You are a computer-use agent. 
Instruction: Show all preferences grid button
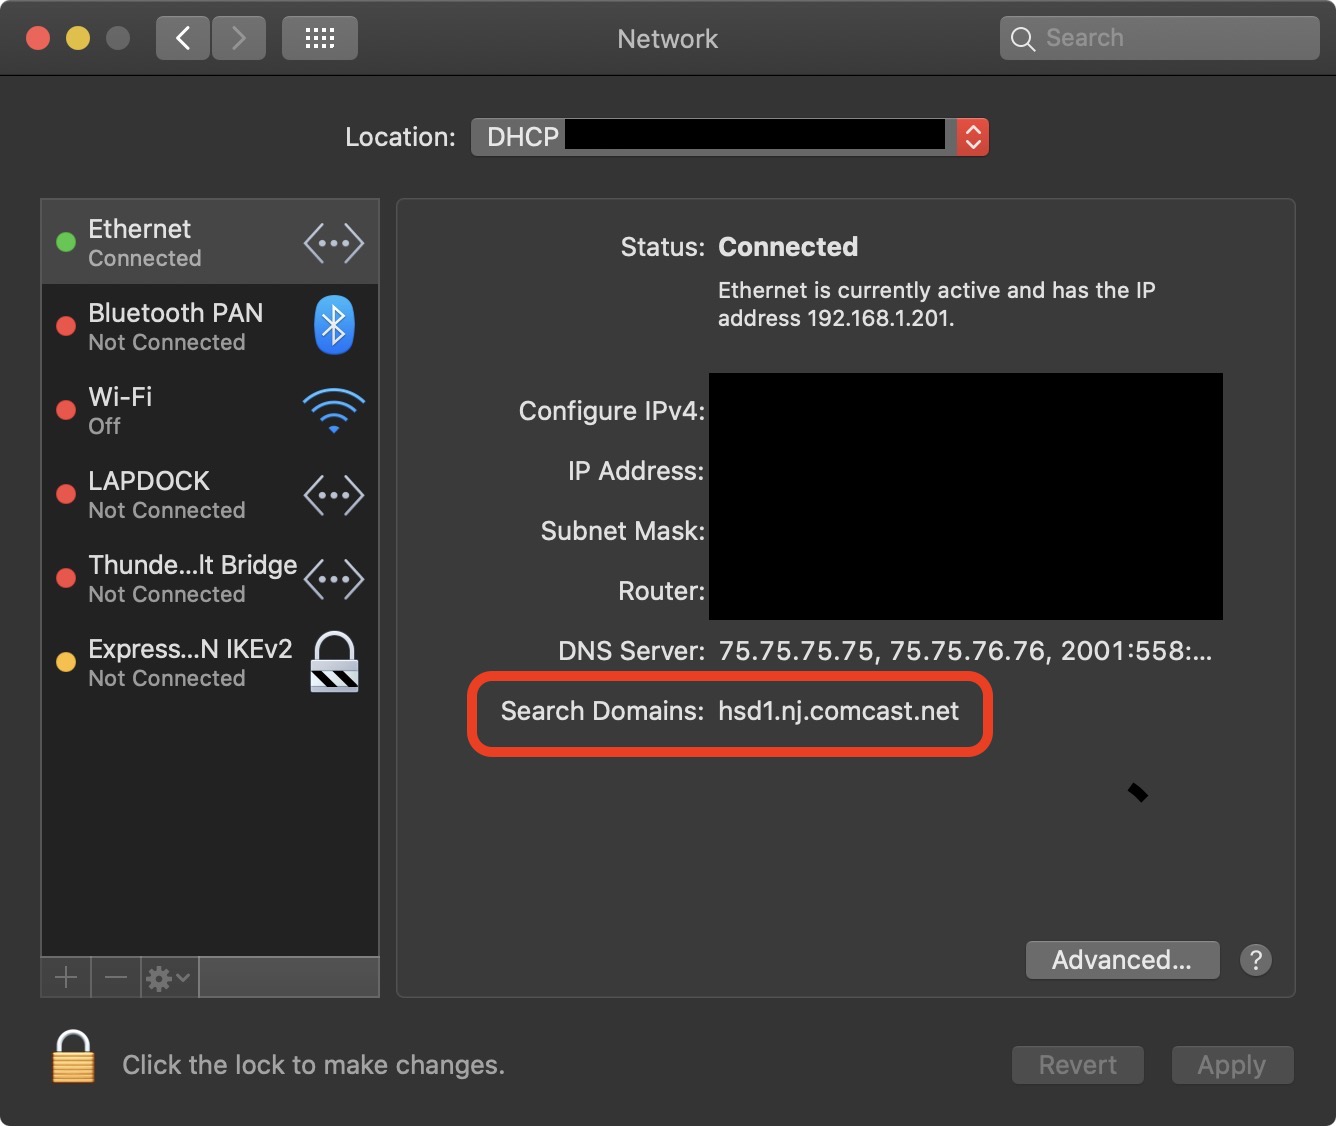(x=319, y=39)
